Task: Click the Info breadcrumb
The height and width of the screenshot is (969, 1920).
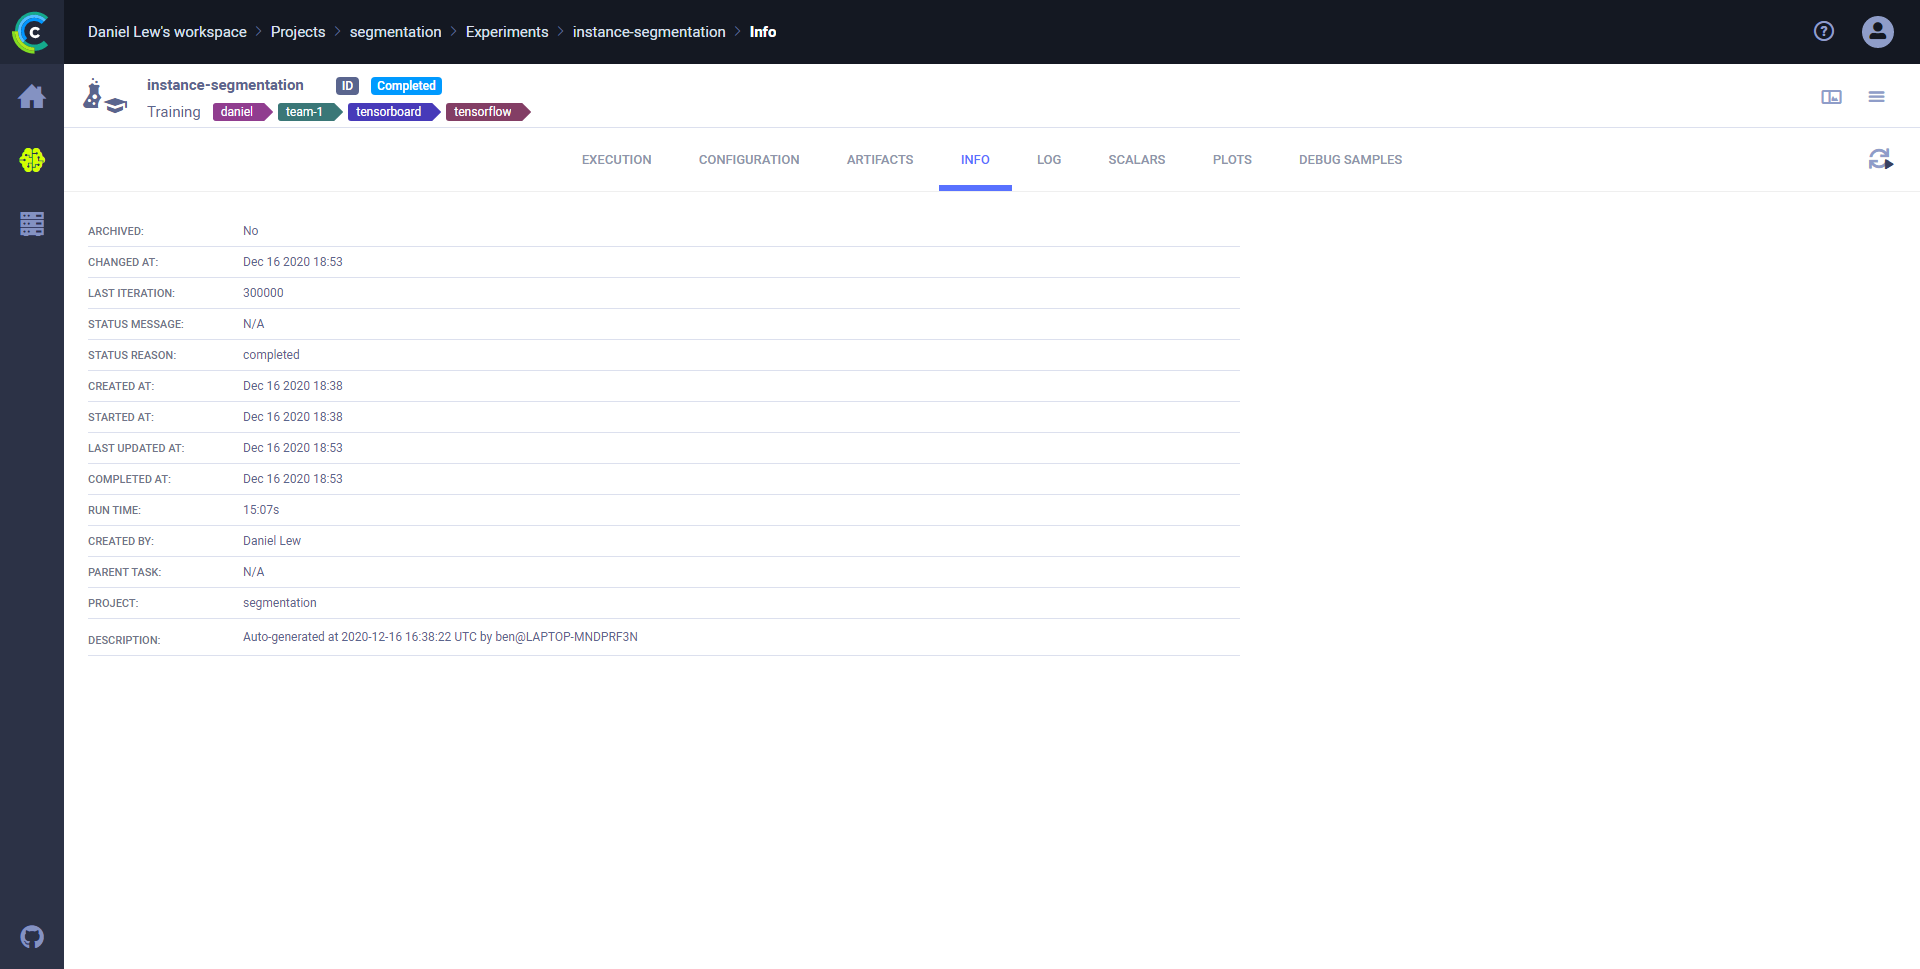Action: [763, 32]
